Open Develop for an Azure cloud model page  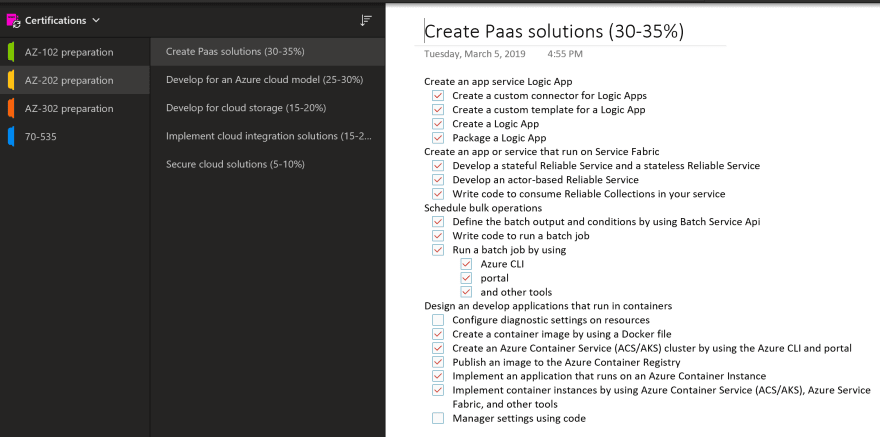tap(268, 80)
